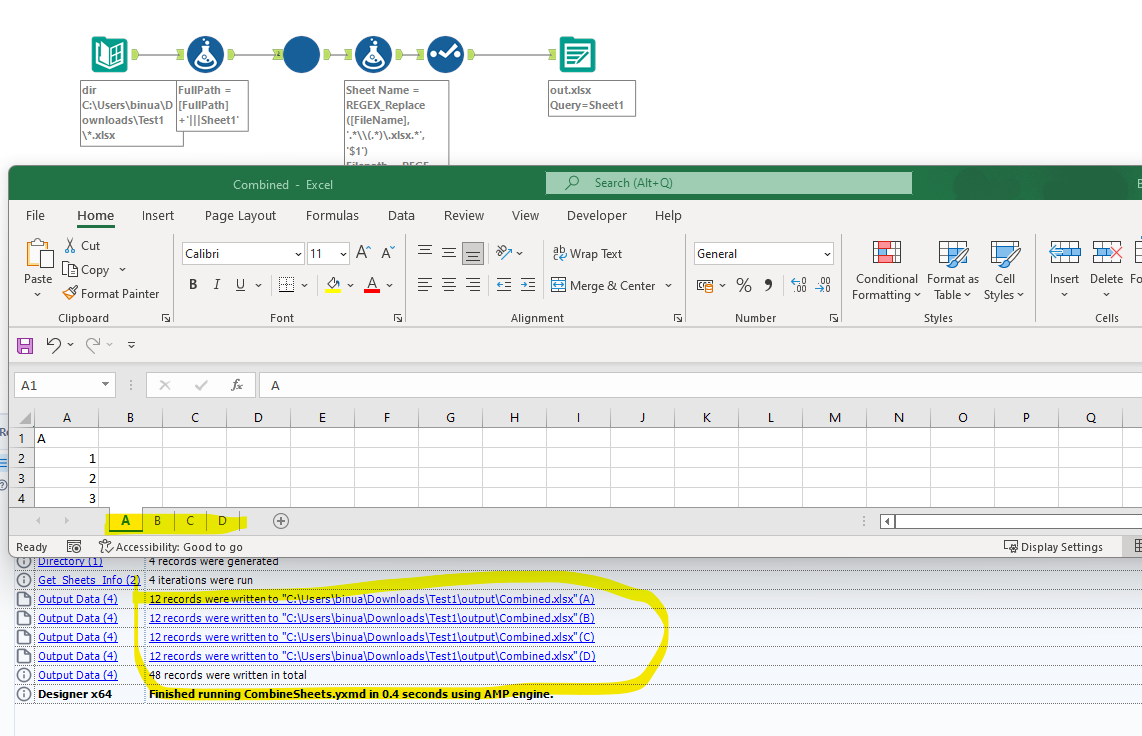1142x736 pixels.
Task: Toggle Wrap Text on
Action: (x=586, y=254)
